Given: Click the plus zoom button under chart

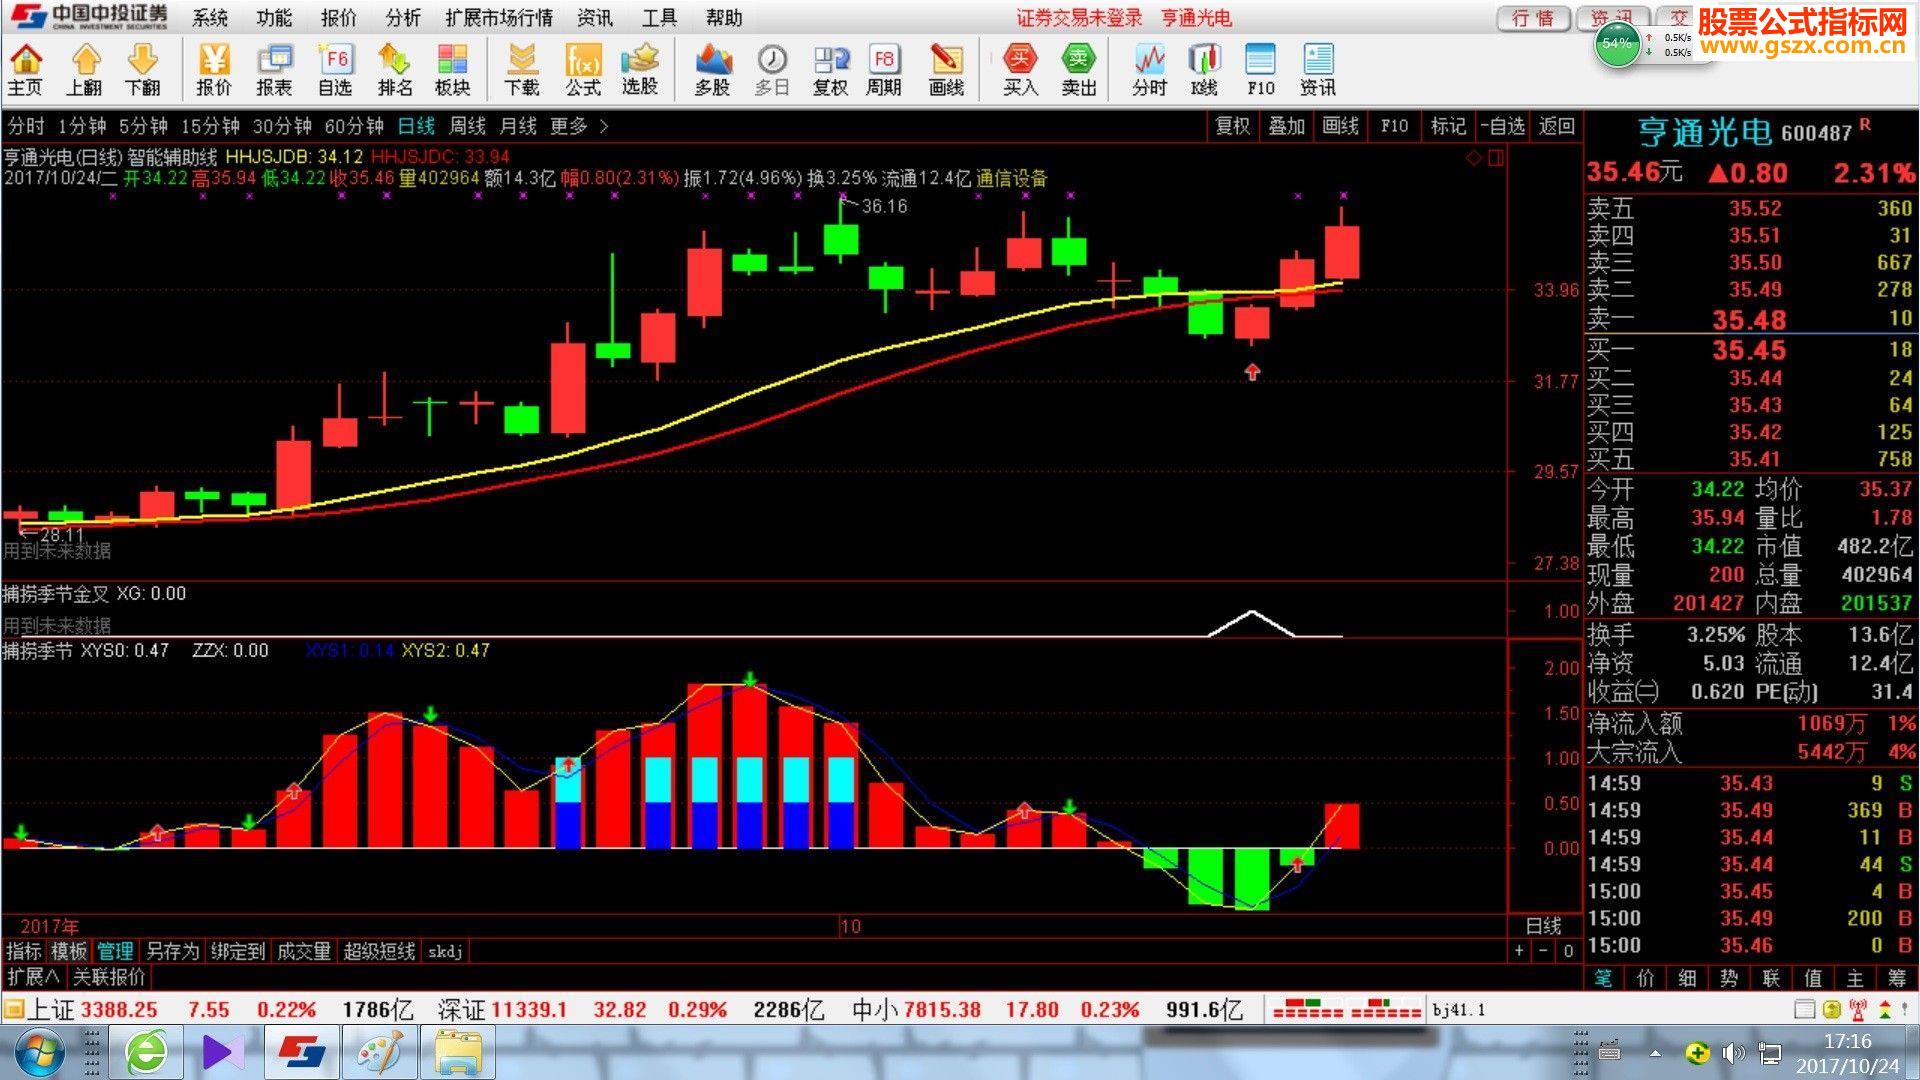Looking at the screenshot, I should [x=1519, y=951].
